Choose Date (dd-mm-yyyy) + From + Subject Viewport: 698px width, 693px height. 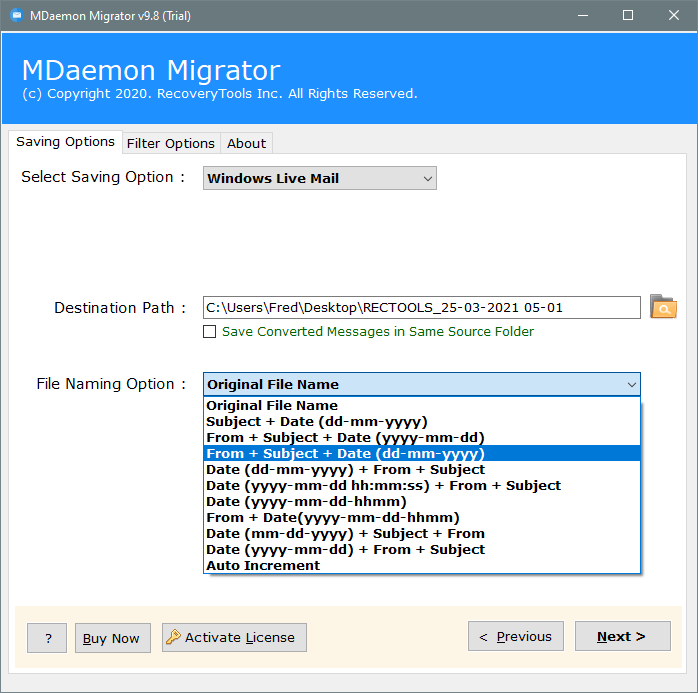422,470
